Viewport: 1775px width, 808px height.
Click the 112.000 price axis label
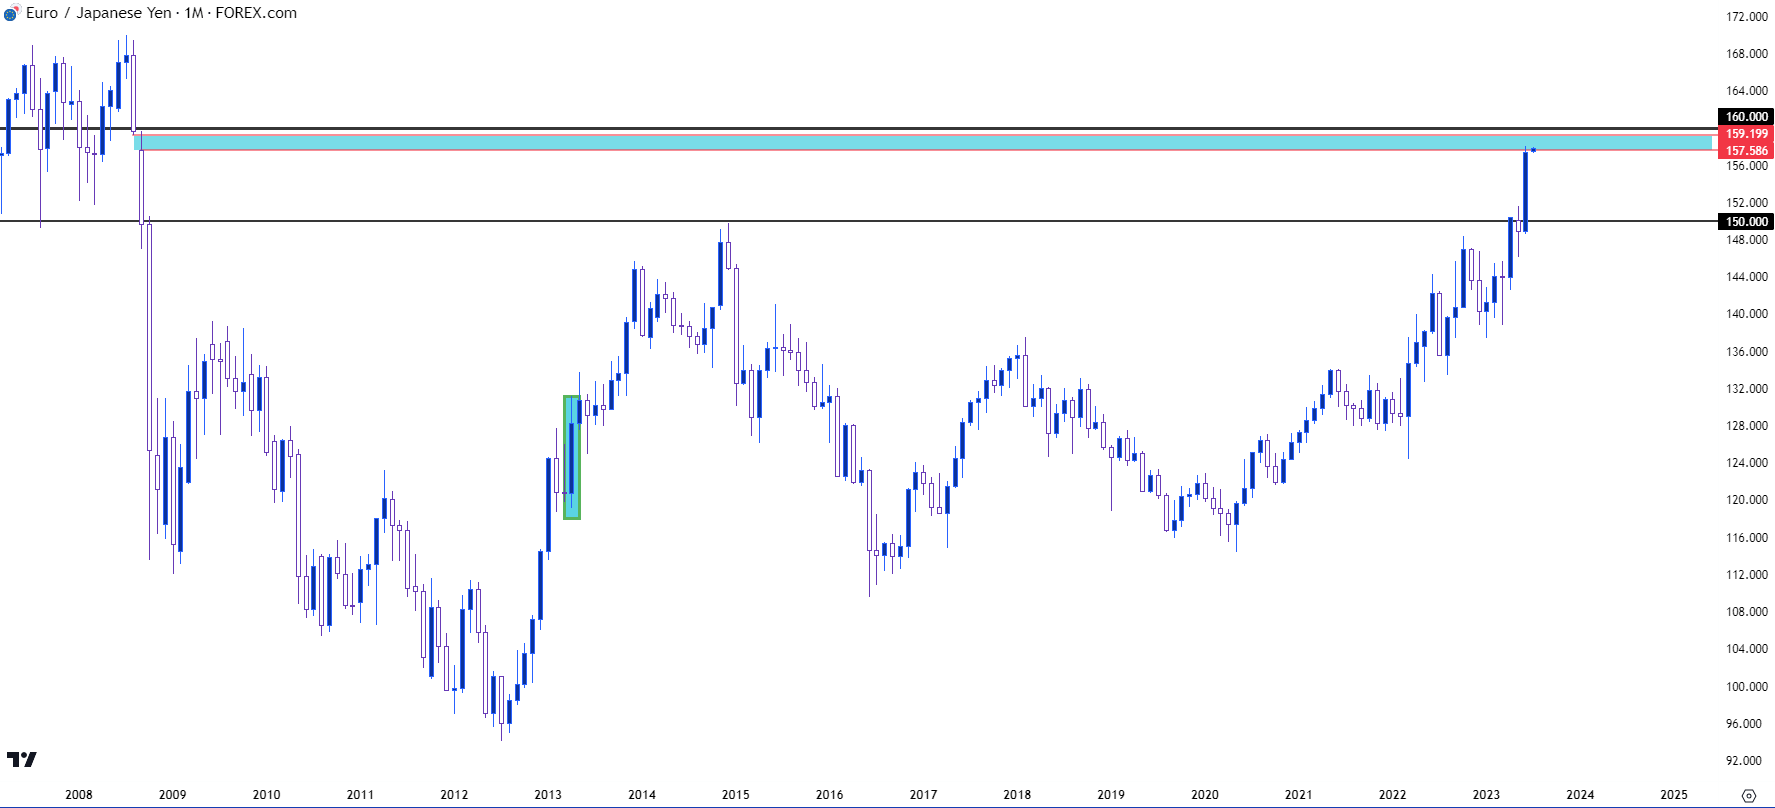point(1746,575)
